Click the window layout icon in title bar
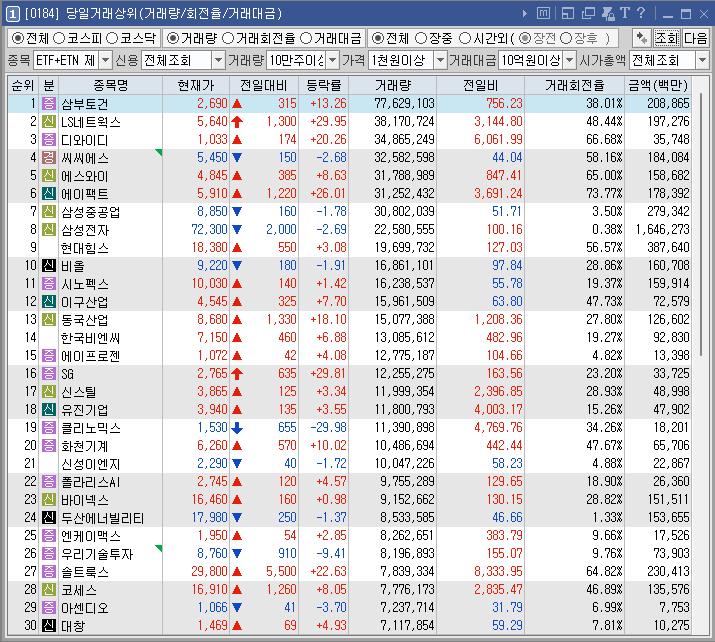This screenshot has width=715, height=642. pyautogui.click(x=568, y=14)
